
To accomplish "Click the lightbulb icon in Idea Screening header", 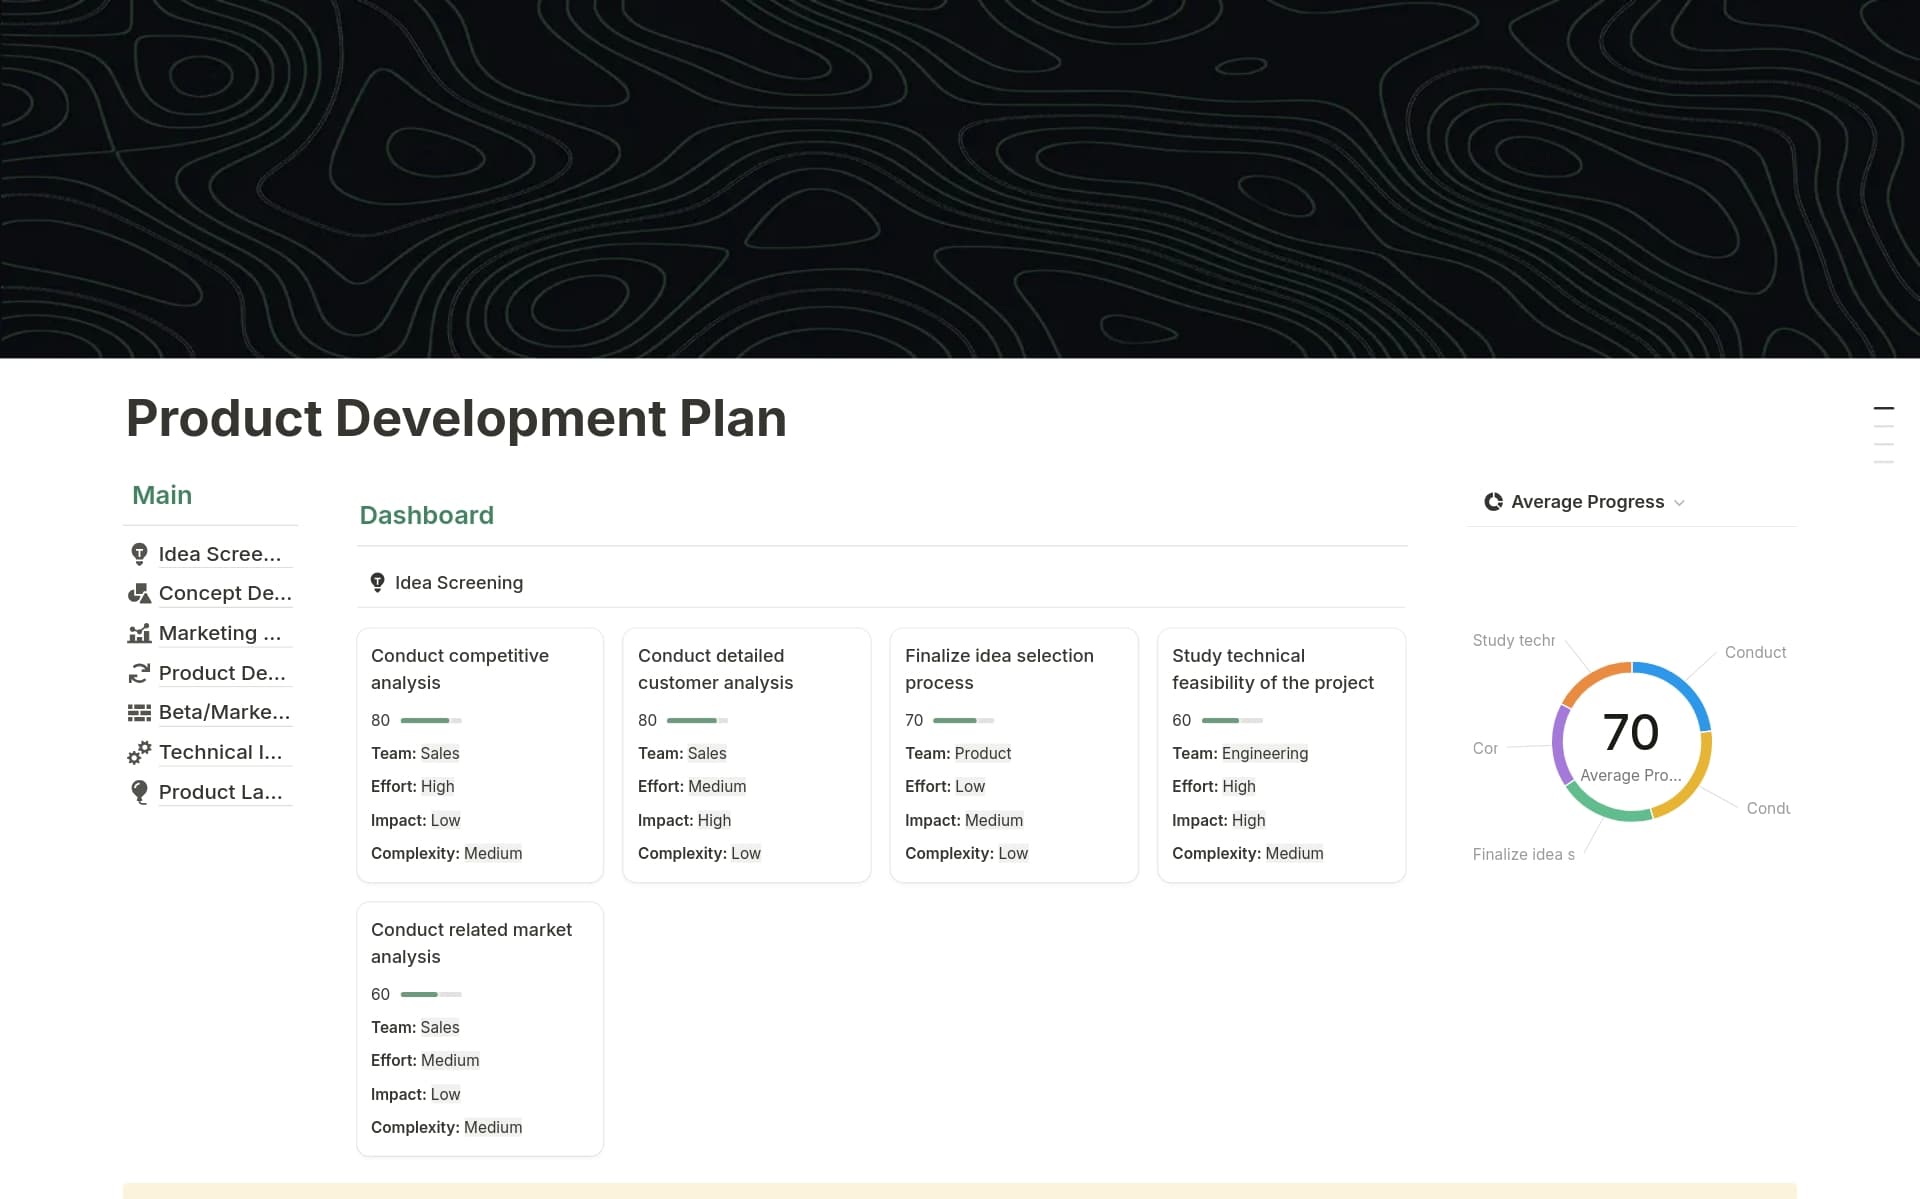I will click(x=377, y=583).
